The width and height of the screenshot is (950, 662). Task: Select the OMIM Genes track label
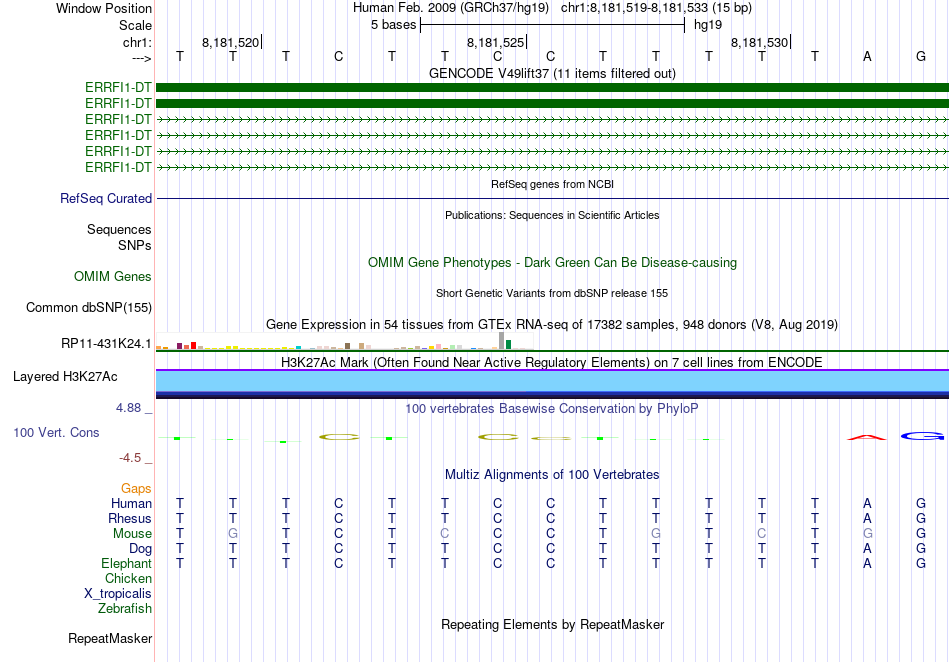pos(113,276)
